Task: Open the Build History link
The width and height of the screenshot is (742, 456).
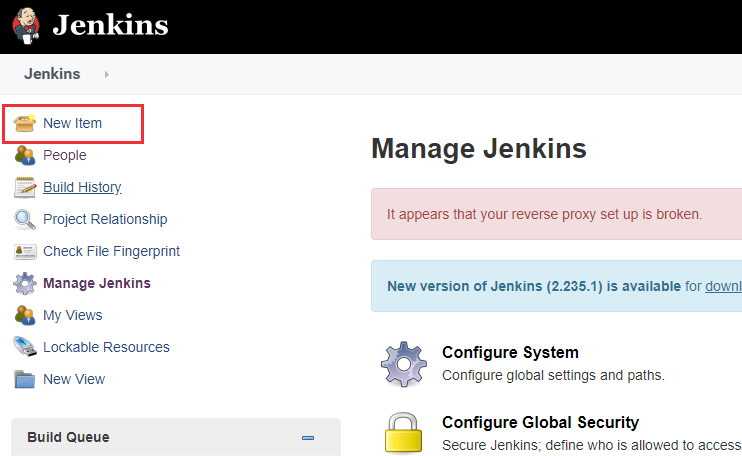Action: coord(82,187)
